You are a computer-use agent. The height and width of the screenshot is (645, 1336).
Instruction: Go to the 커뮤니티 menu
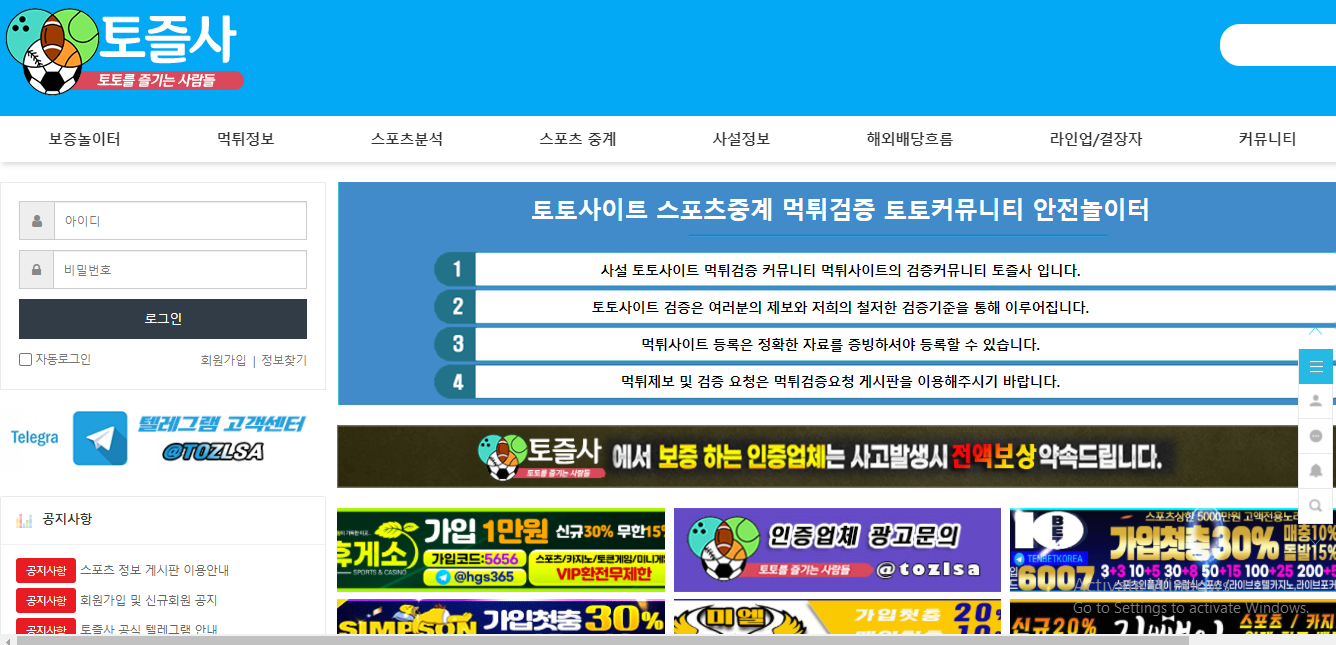click(1266, 139)
